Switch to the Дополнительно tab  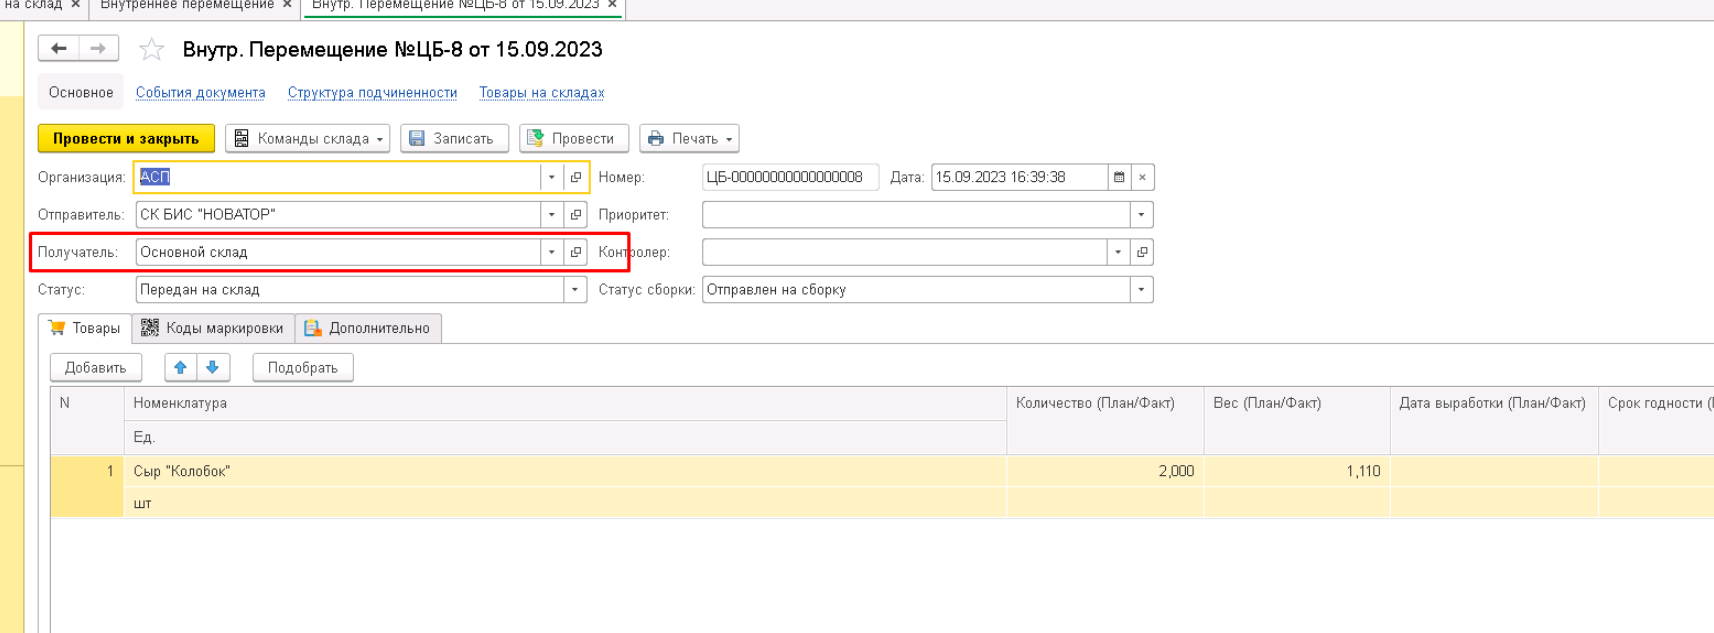click(368, 328)
